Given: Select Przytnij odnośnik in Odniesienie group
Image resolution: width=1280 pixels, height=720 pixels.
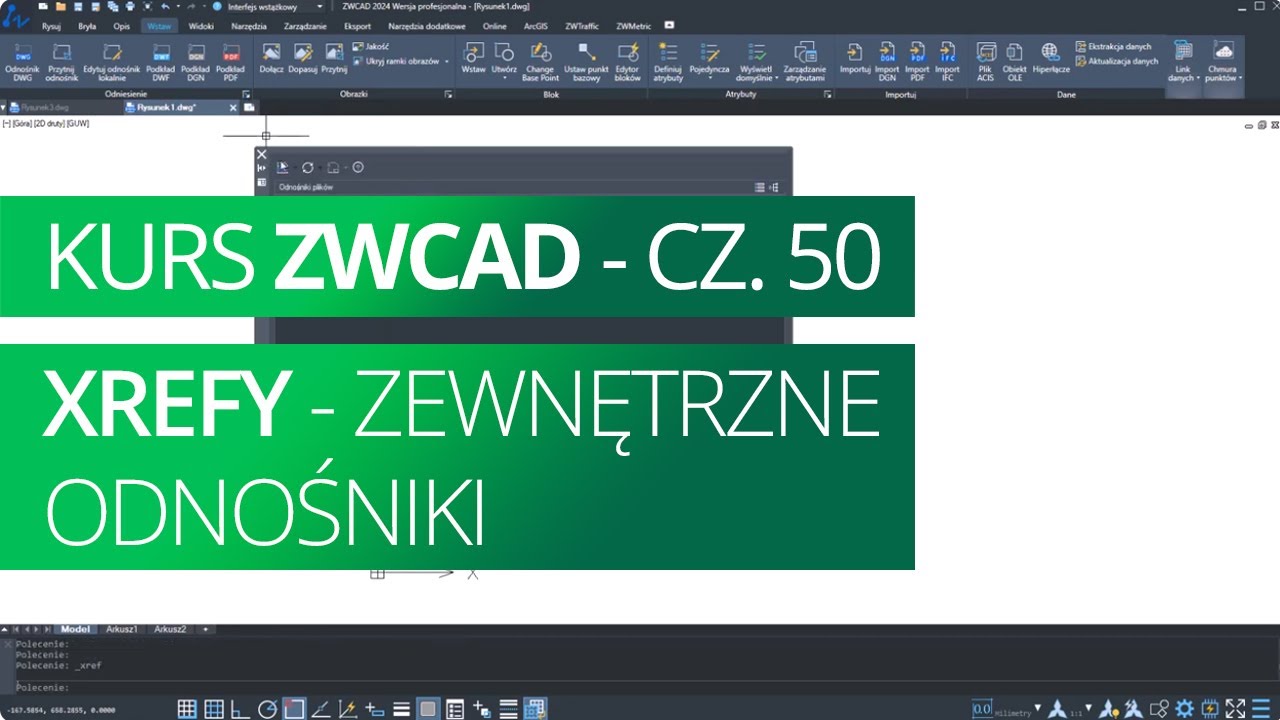Looking at the screenshot, I should 62,61.
